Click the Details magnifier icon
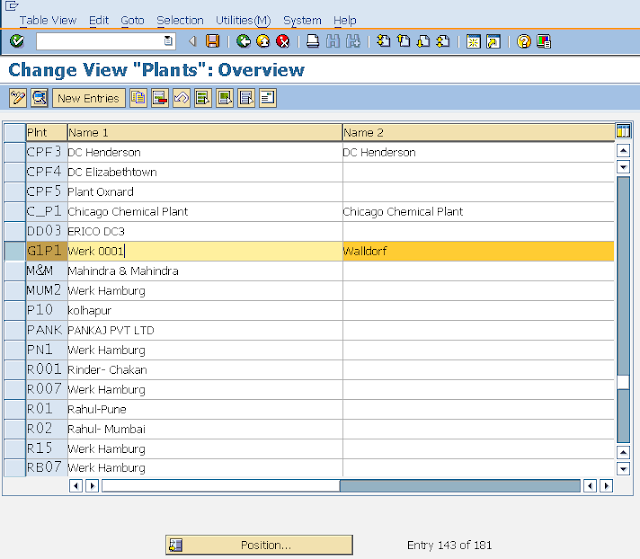640x559 pixels. point(40,98)
